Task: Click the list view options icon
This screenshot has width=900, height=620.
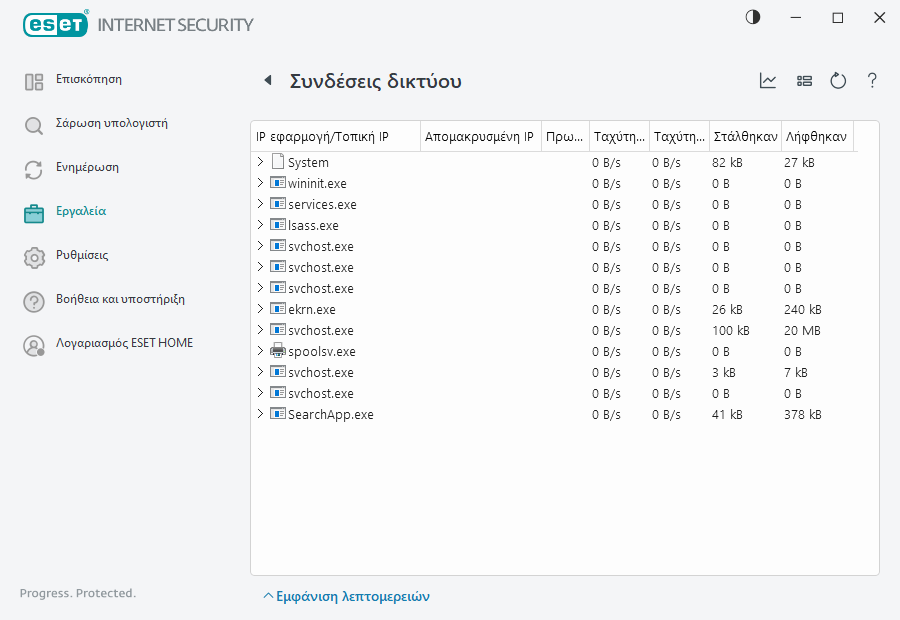Action: tap(804, 81)
